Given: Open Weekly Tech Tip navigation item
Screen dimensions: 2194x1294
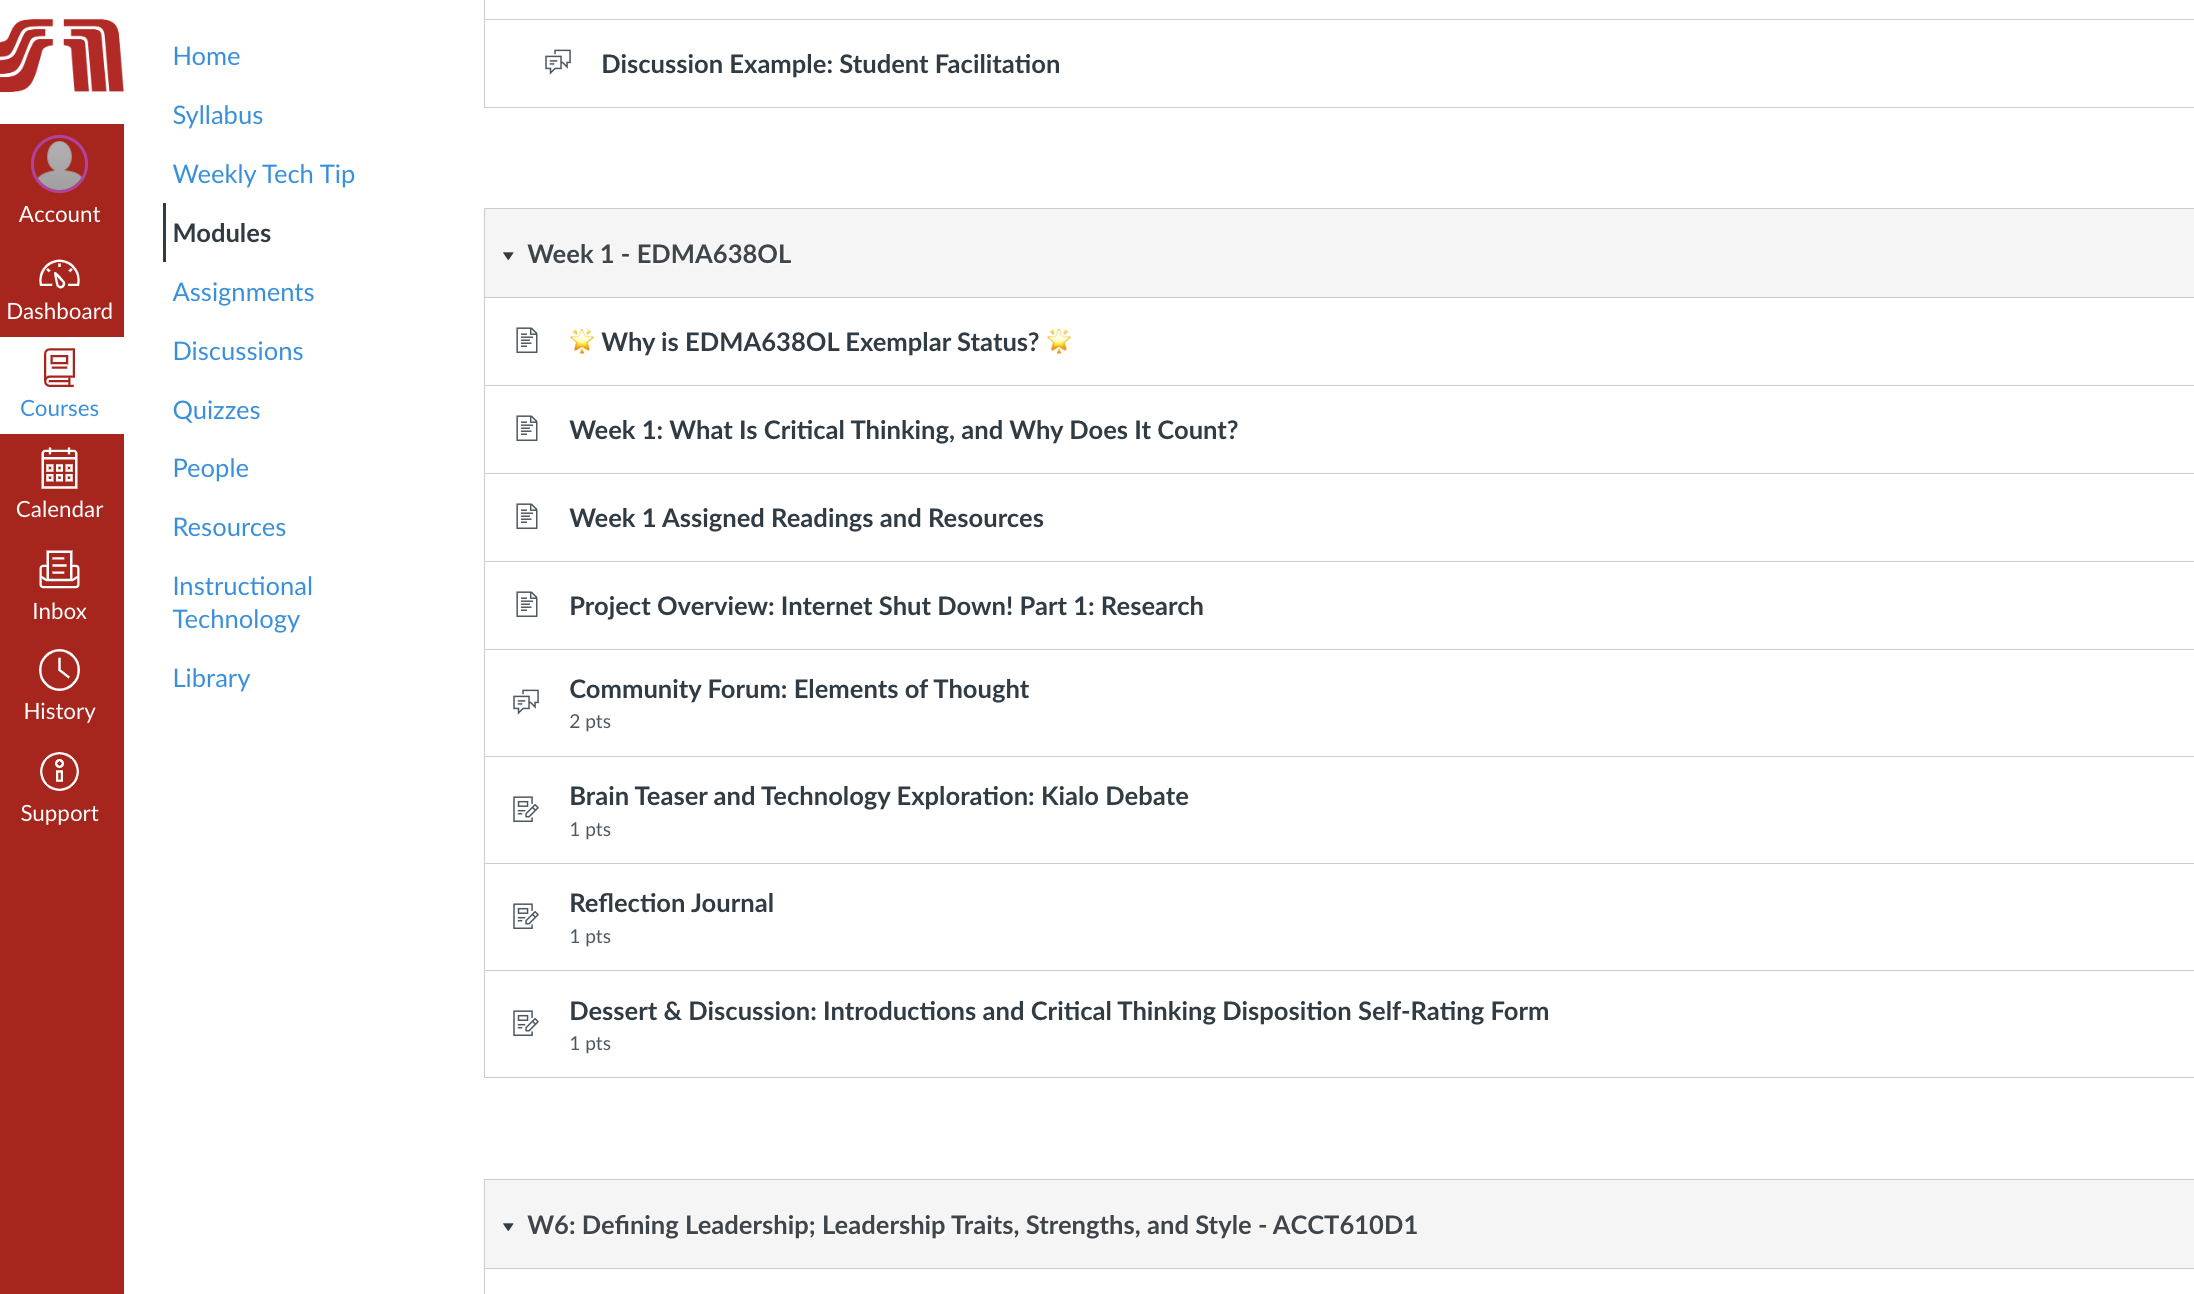Looking at the screenshot, I should 264,174.
